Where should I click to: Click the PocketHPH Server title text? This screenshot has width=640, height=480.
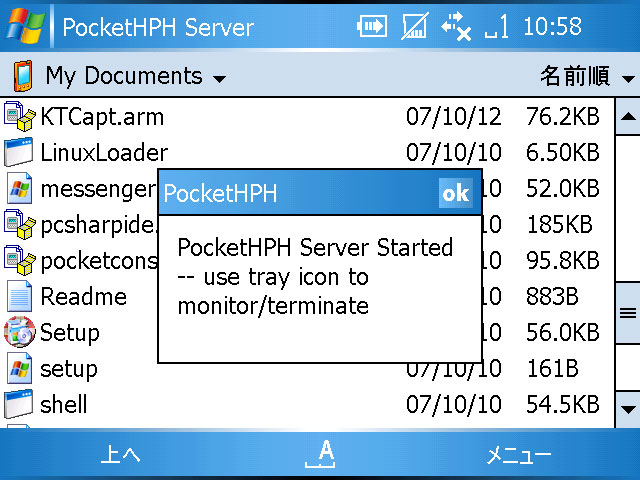(158, 27)
